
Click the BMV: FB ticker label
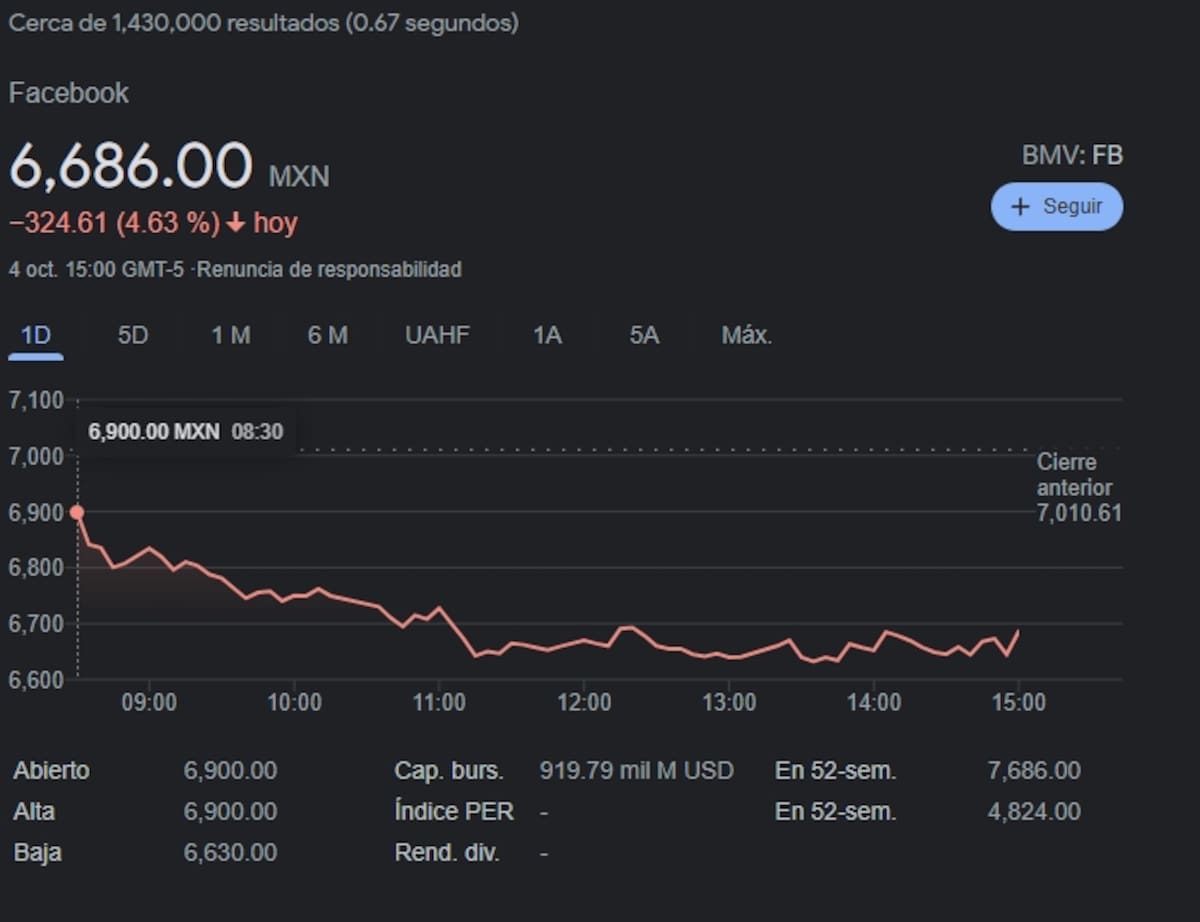coord(1072,156)
